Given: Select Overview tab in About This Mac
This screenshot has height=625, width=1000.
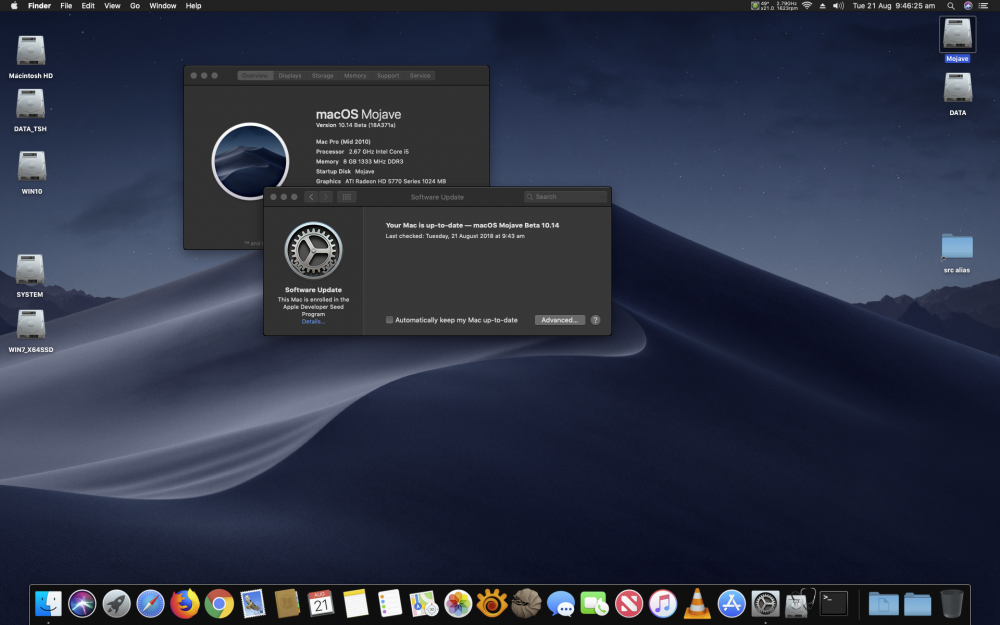Looking at the screenshot, I should click(x=255, y=75).
